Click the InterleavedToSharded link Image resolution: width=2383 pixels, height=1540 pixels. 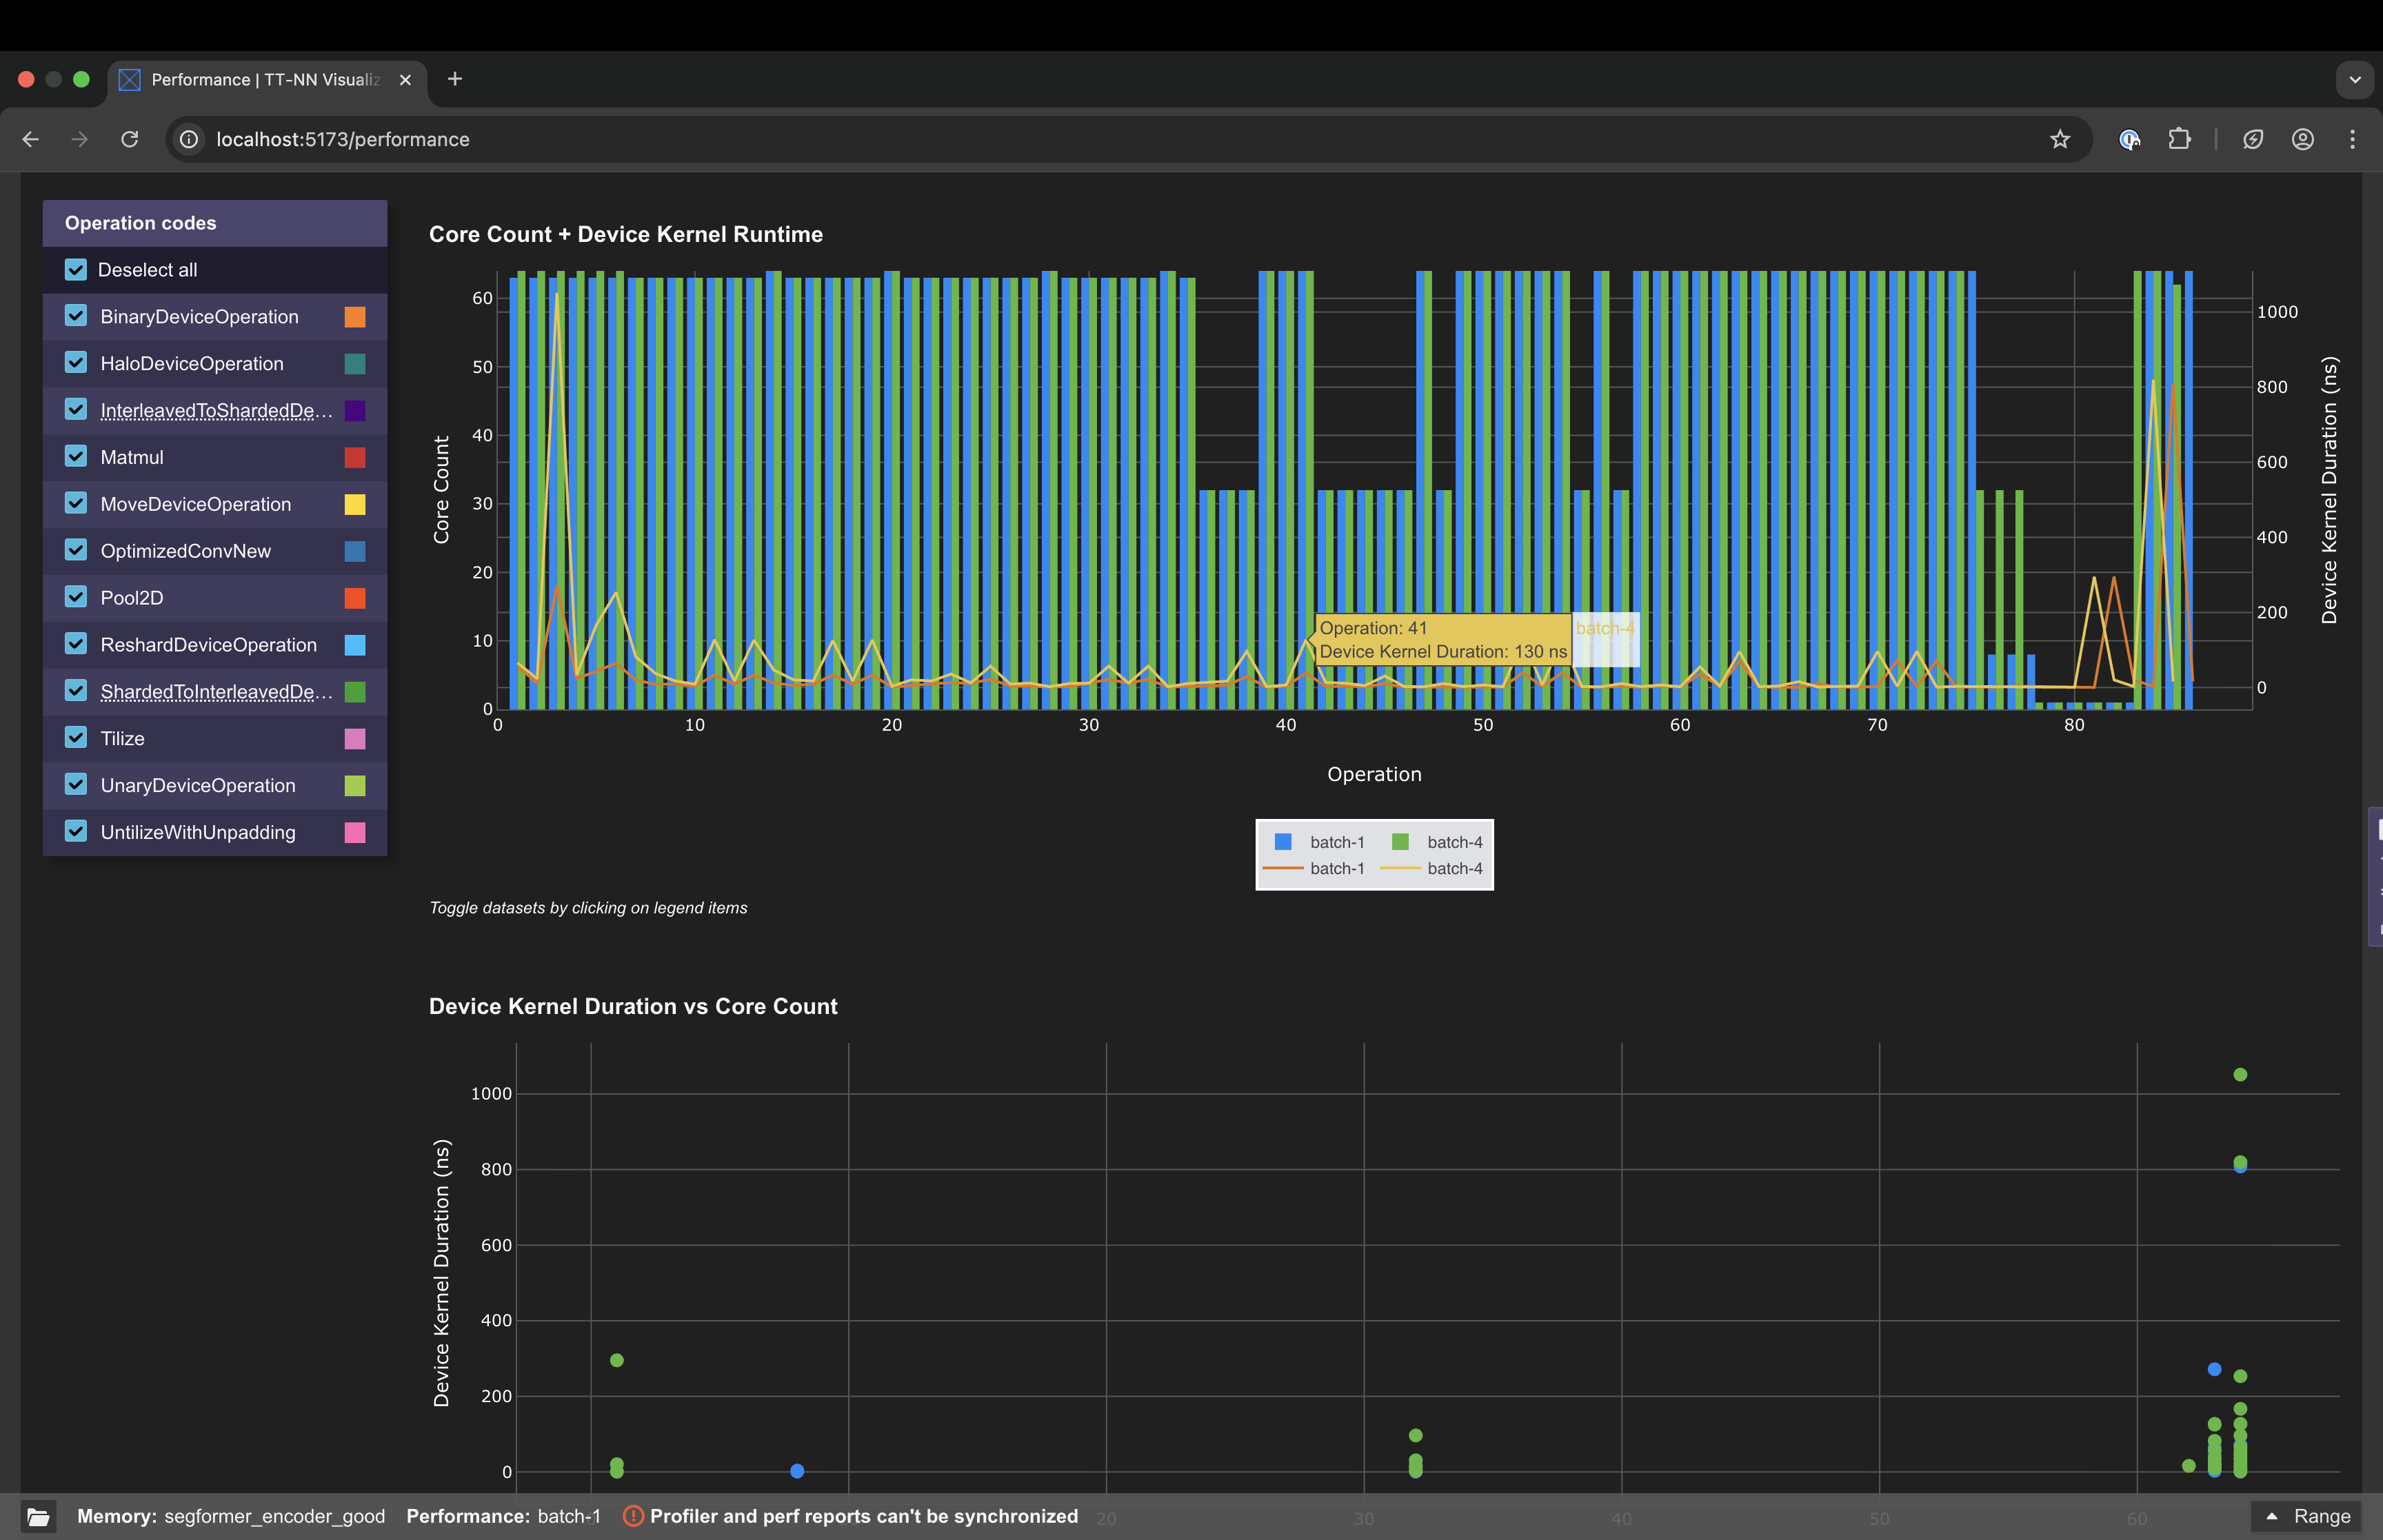coord(210,410)
